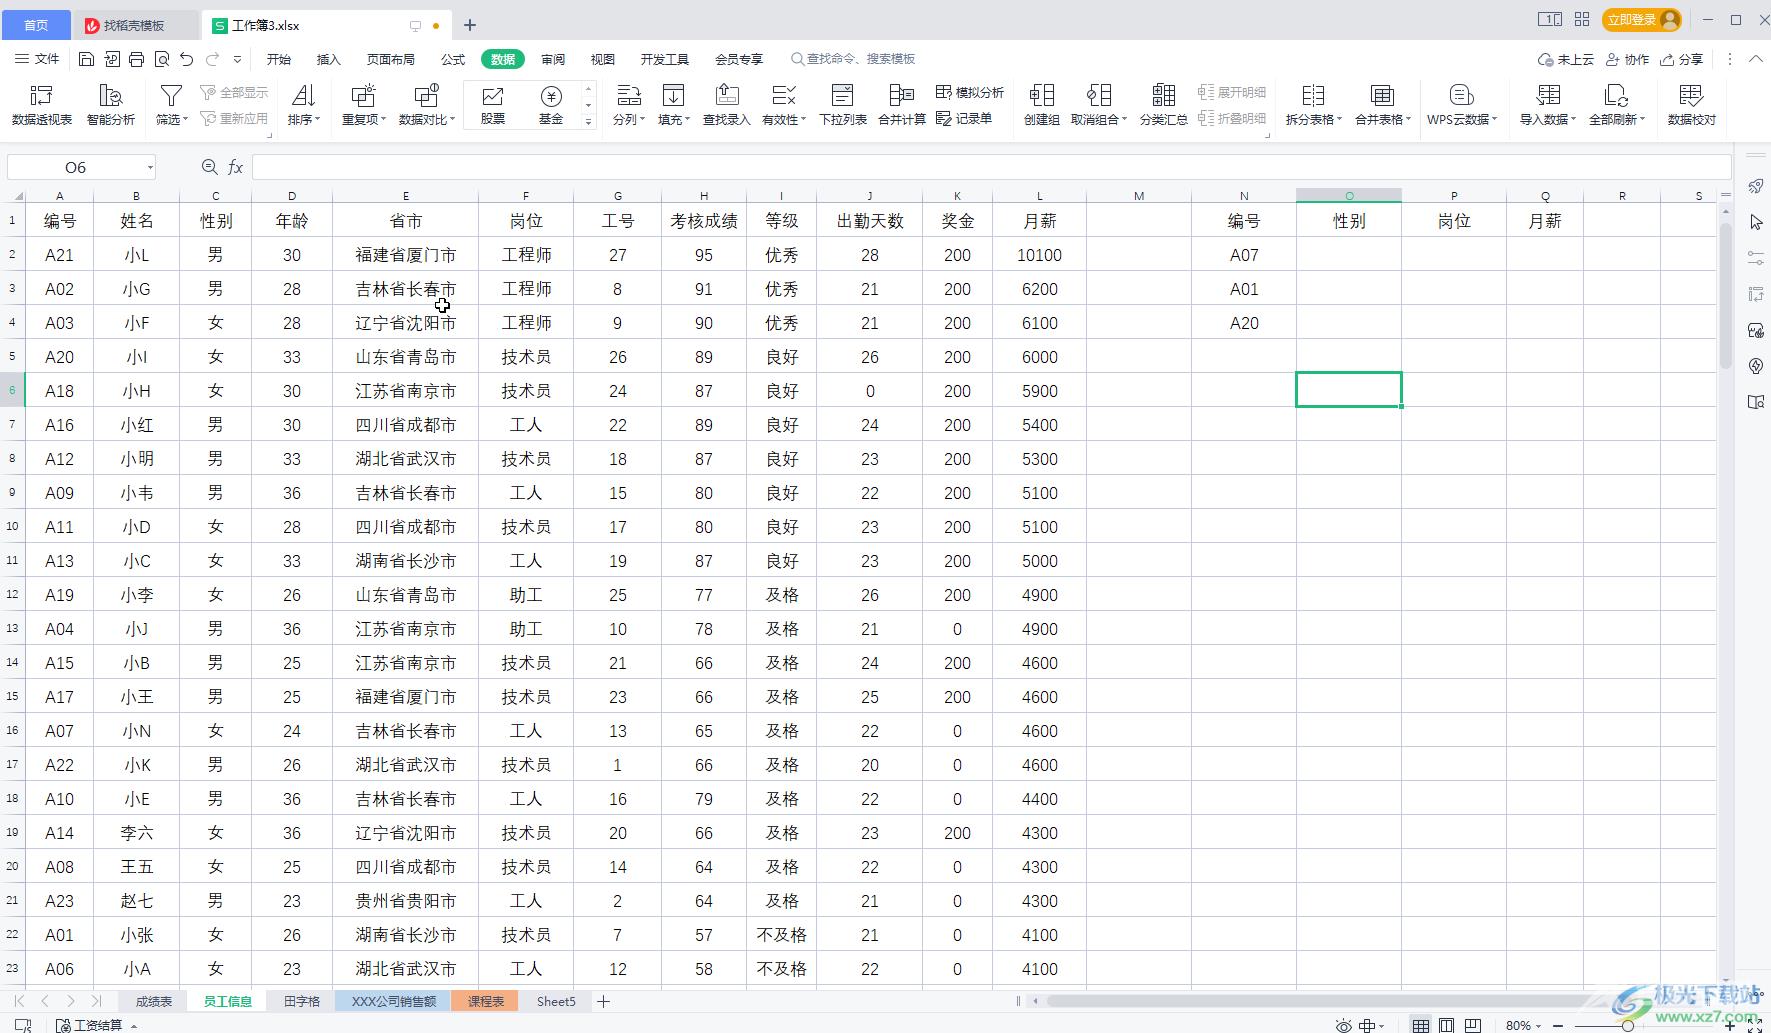Select the 股票 stock data type

pos(493,104)
